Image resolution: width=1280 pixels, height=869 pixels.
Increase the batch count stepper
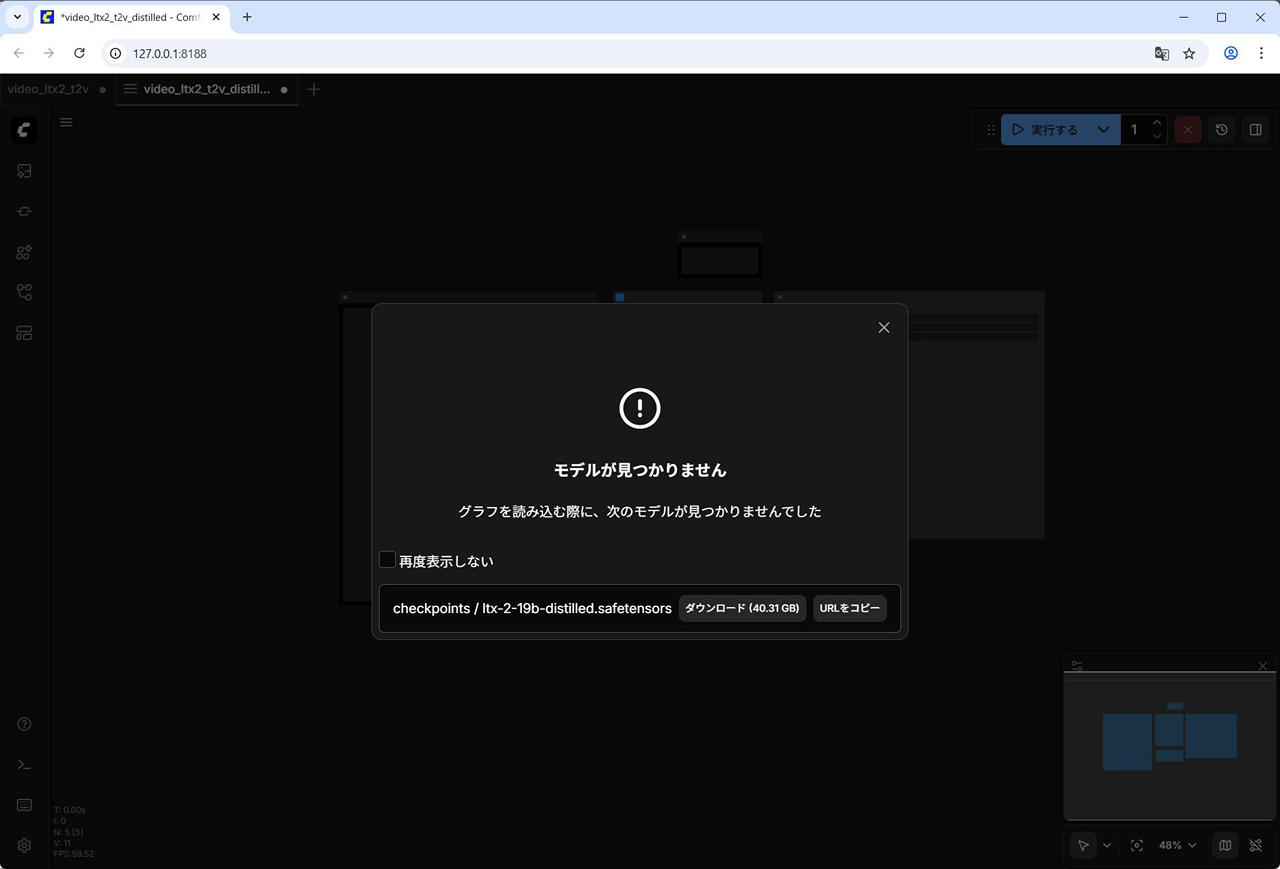1157,123
